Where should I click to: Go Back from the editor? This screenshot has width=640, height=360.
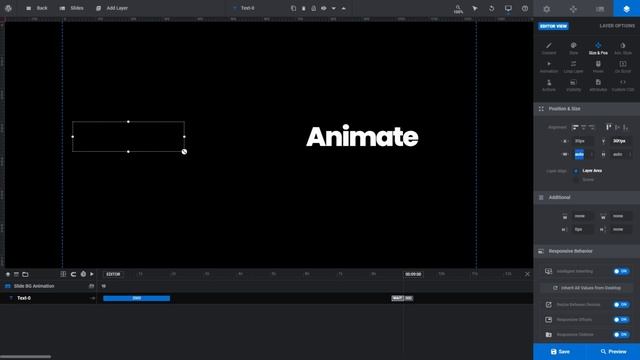pyautogui.click(x=37, y=8)
